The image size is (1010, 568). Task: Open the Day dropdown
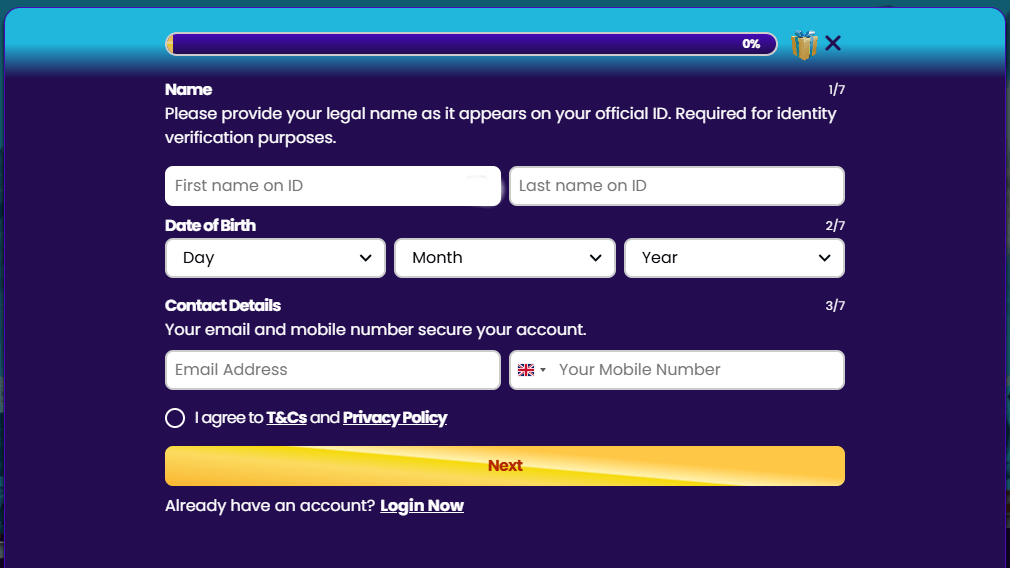coord(275,258)
